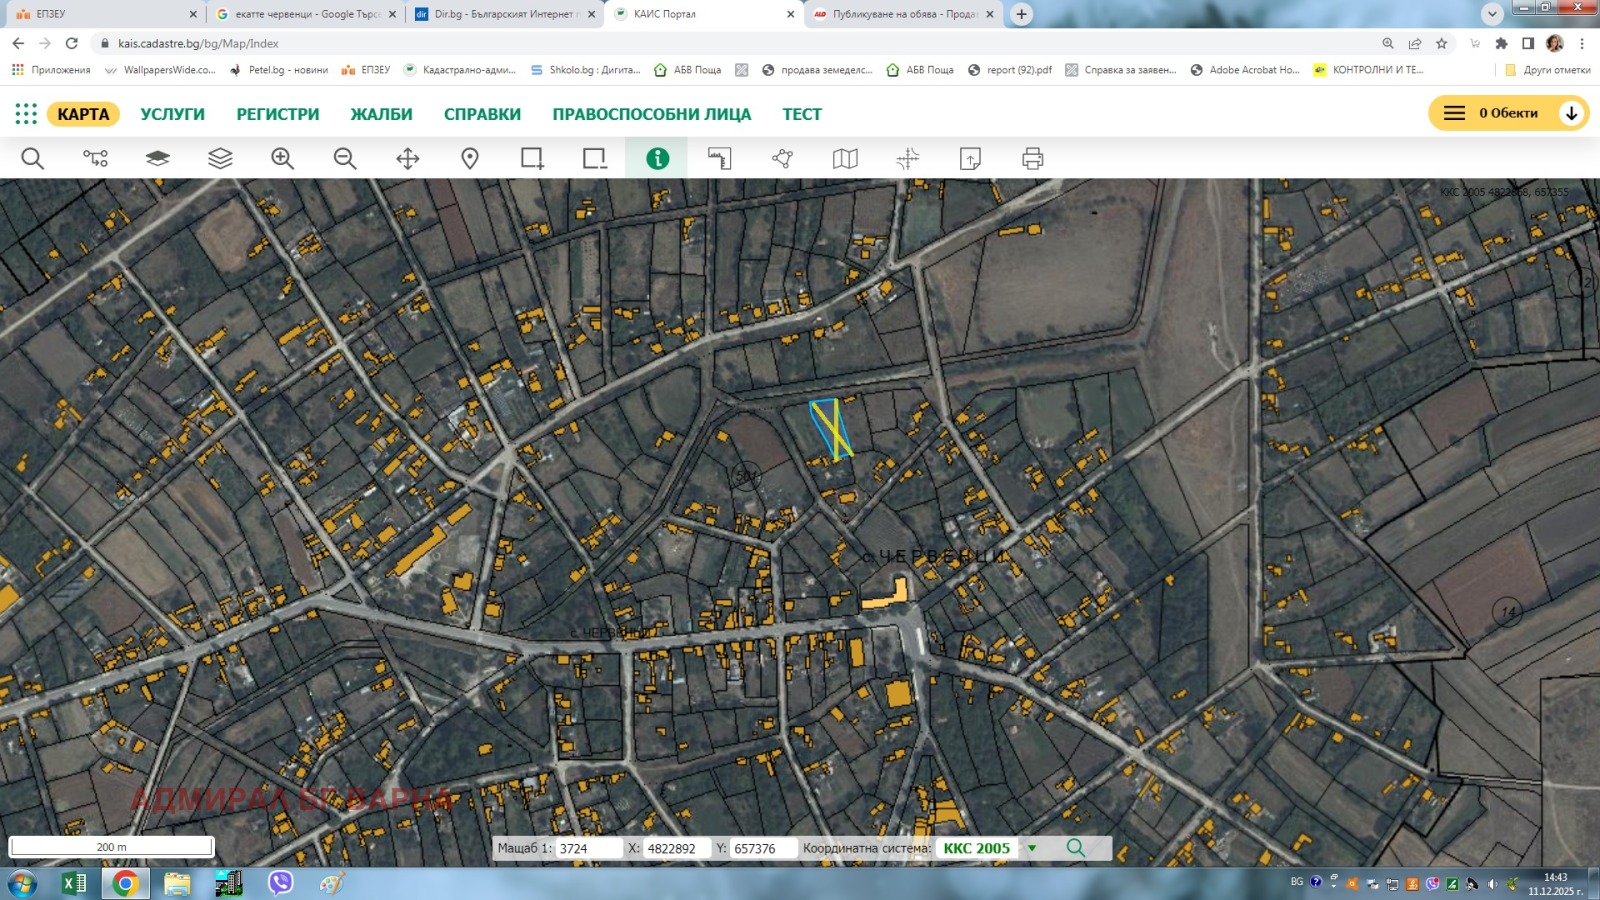The height and width of the screenshot is (900, 1600).
Task: Go to the СПРАВКИ menu item
Action: point(482,114)
